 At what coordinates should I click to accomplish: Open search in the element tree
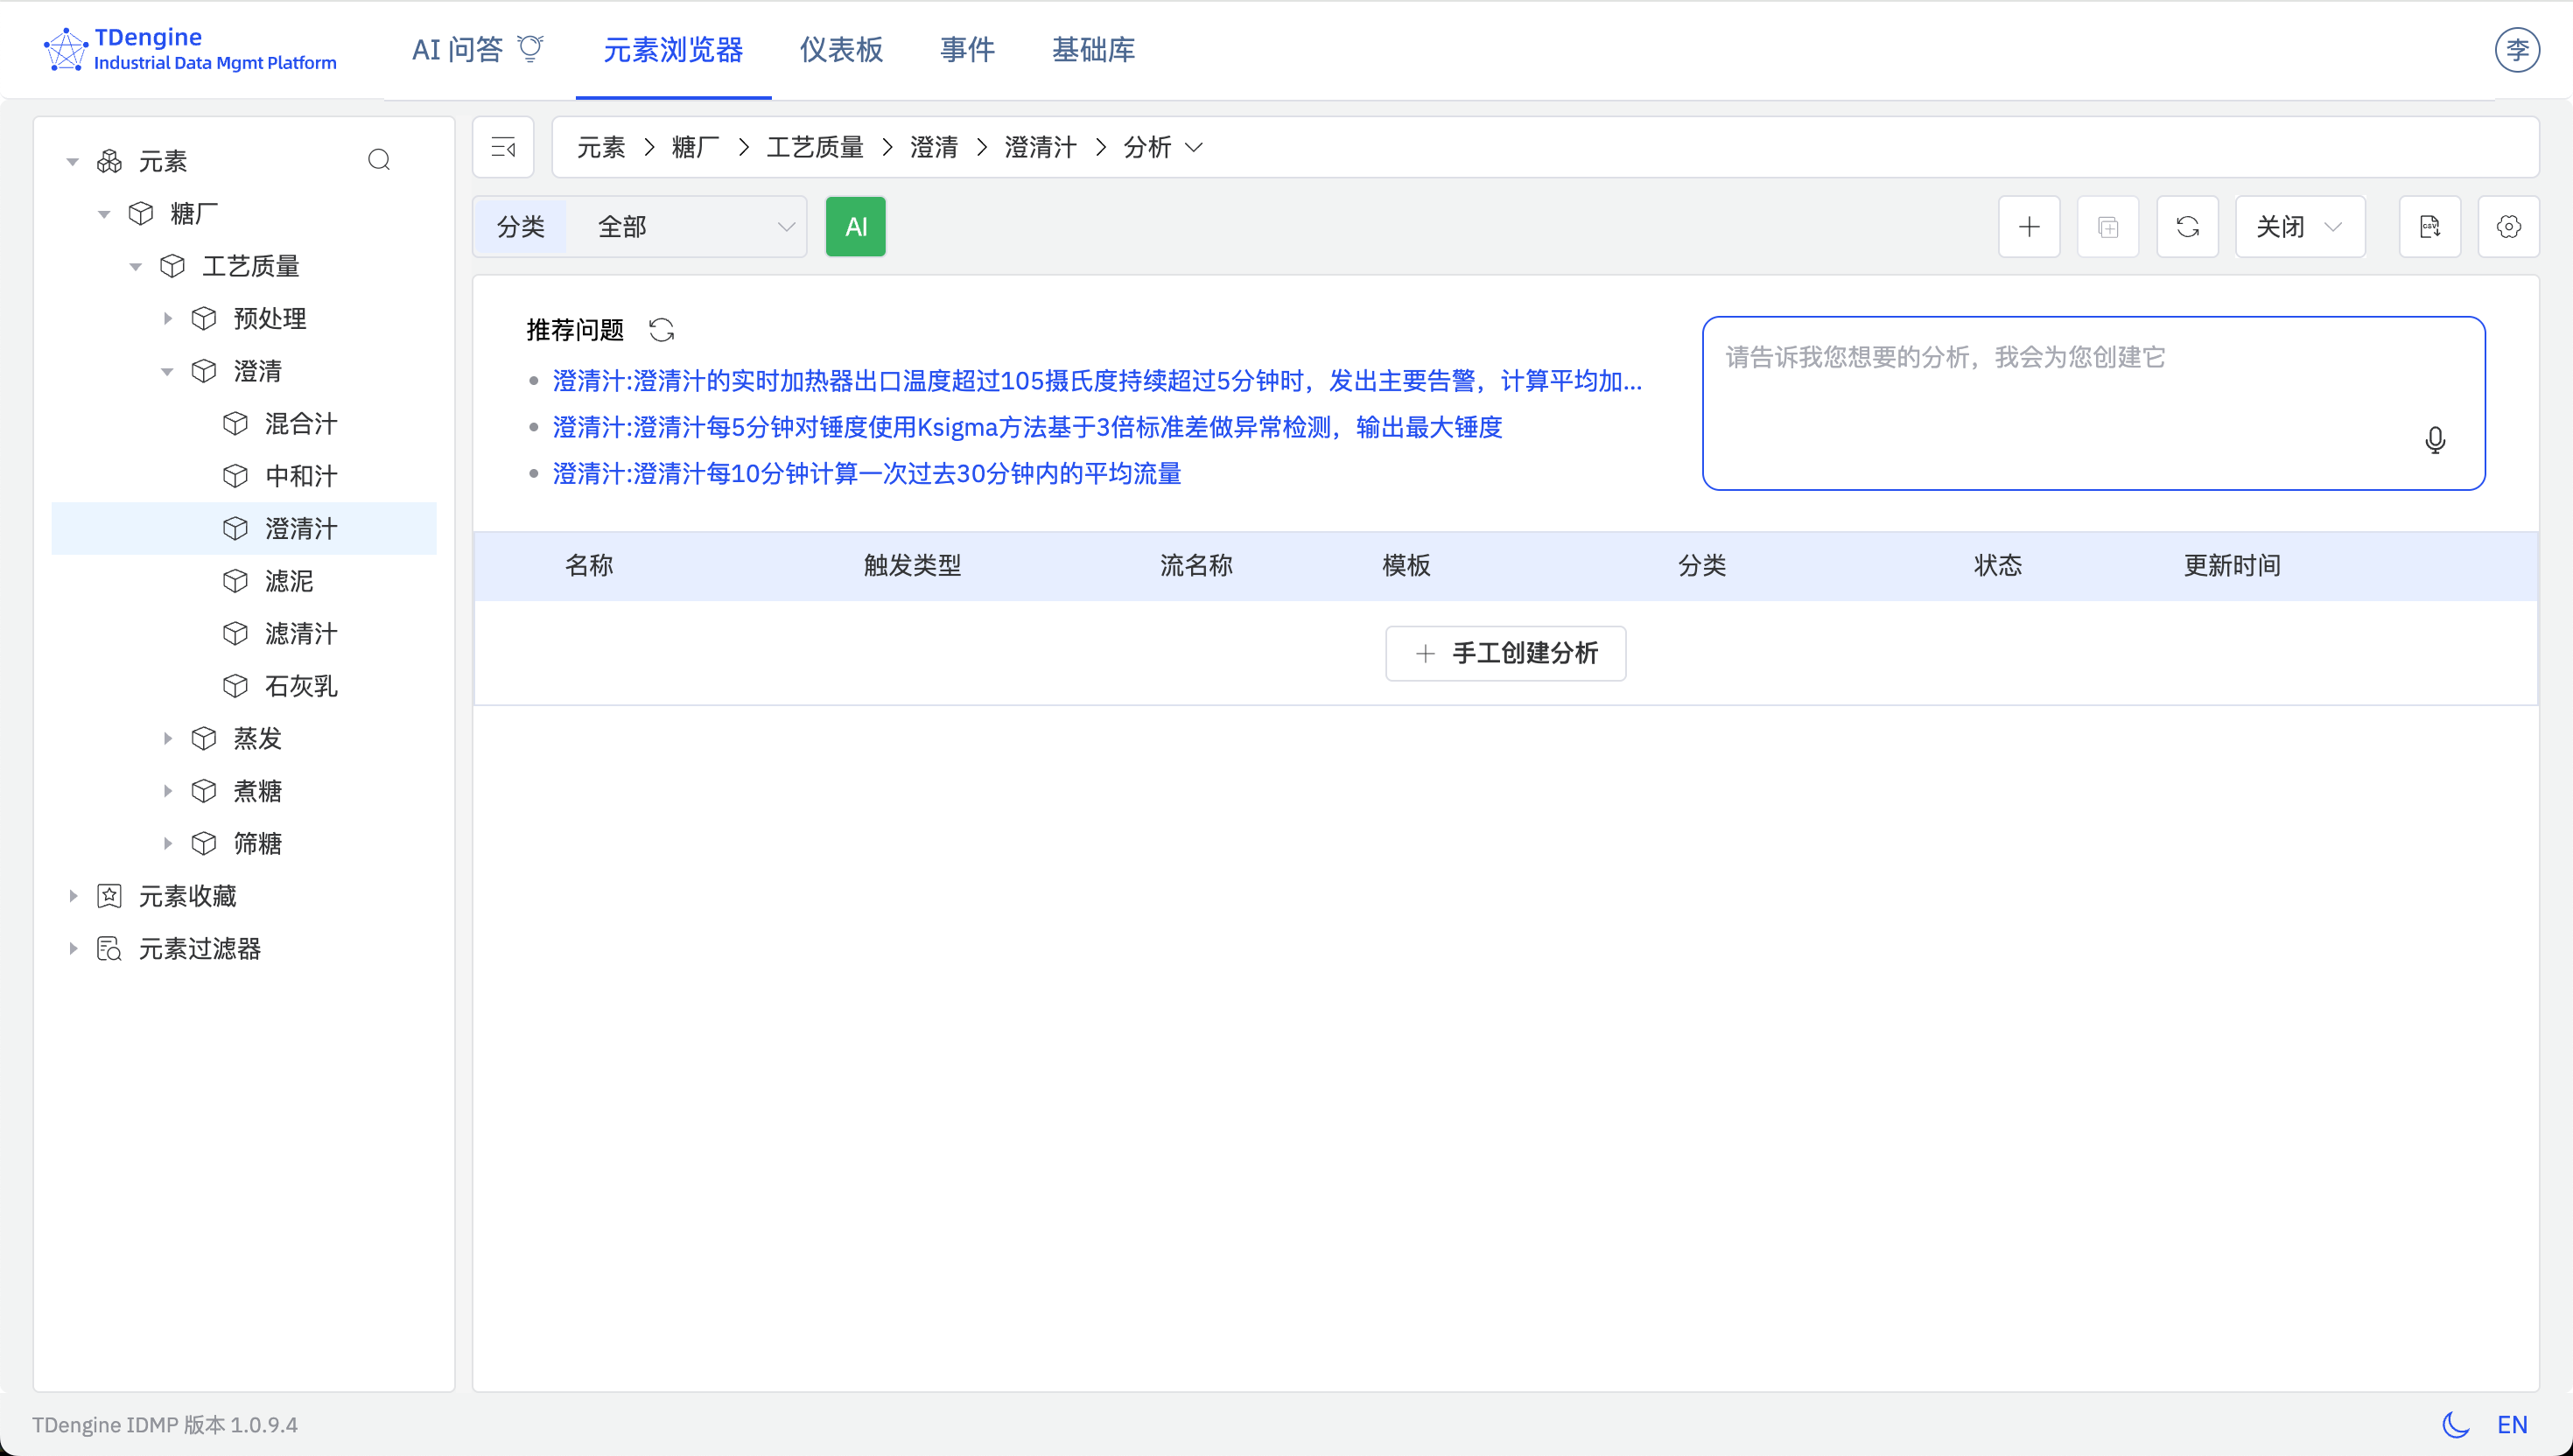coord(379,160)
